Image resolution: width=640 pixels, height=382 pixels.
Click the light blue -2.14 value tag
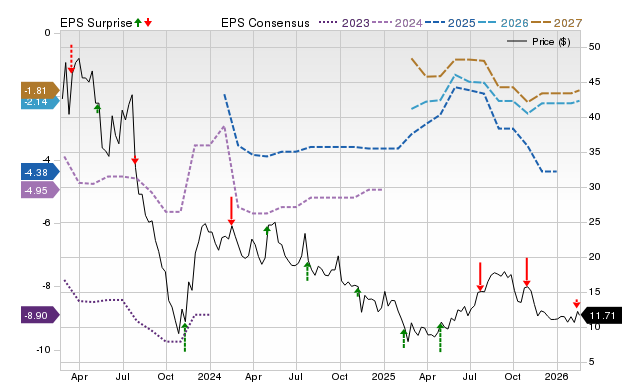[40, 103]
